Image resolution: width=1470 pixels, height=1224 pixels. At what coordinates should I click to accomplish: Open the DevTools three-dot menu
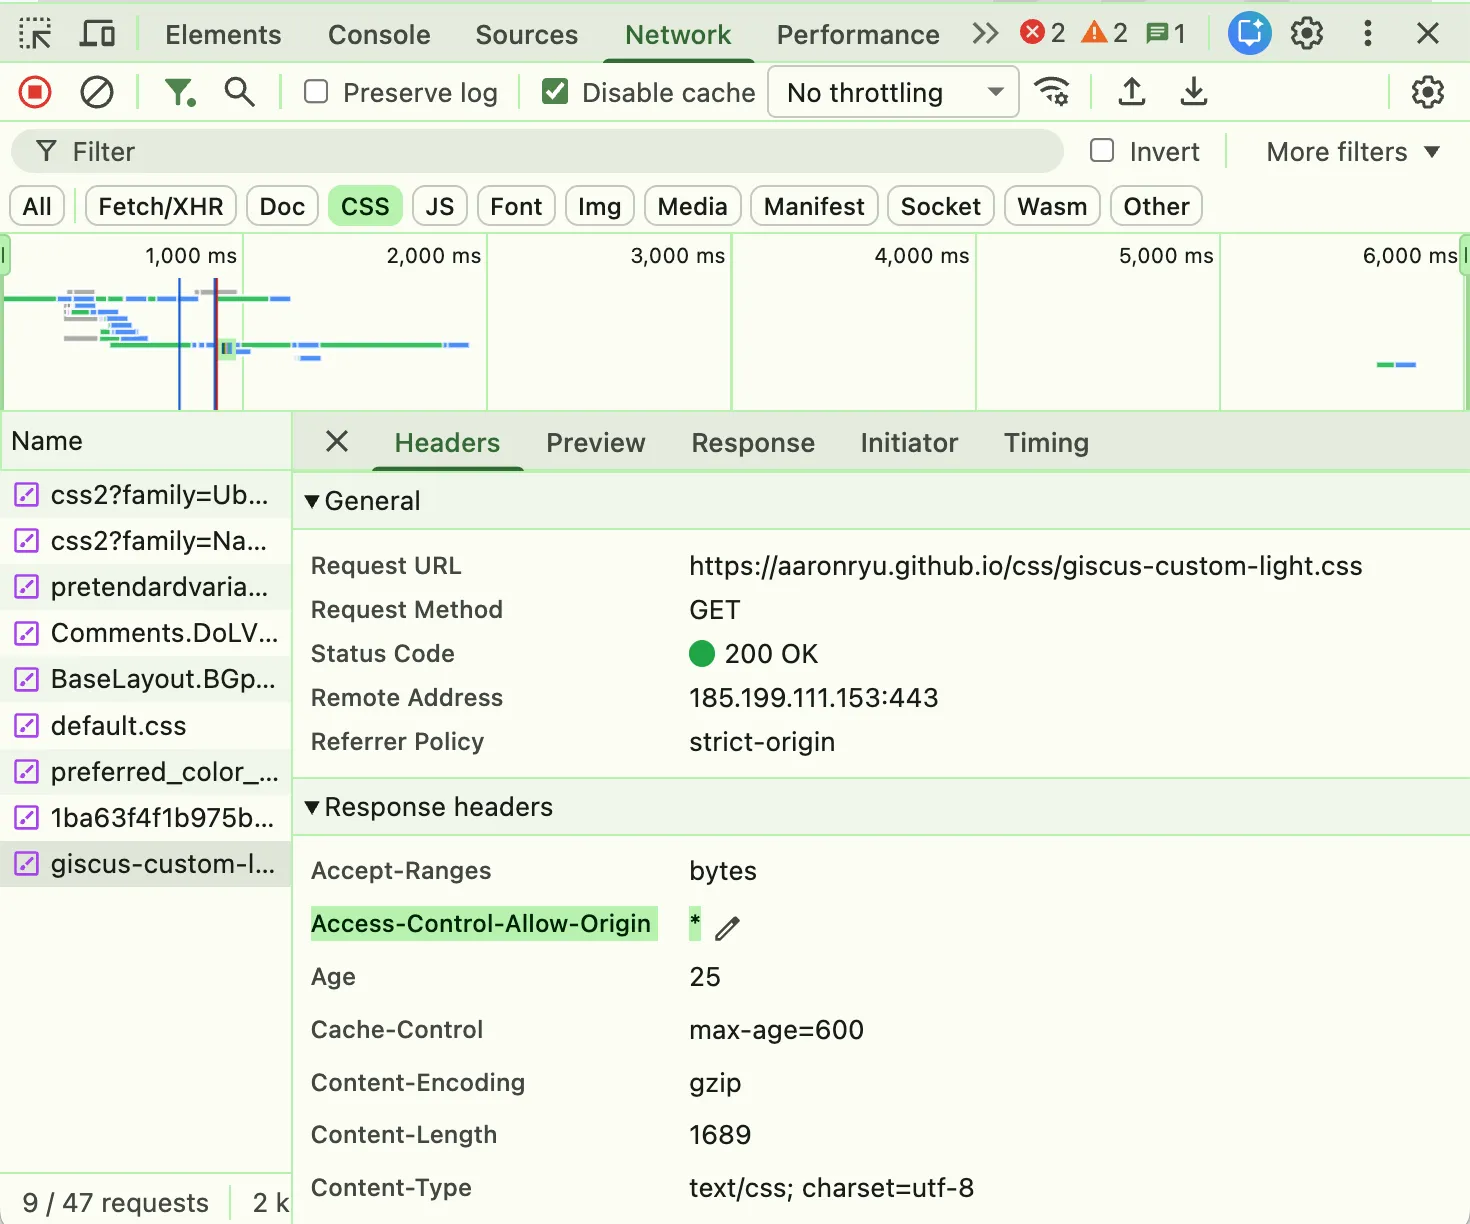point(1367,34)
